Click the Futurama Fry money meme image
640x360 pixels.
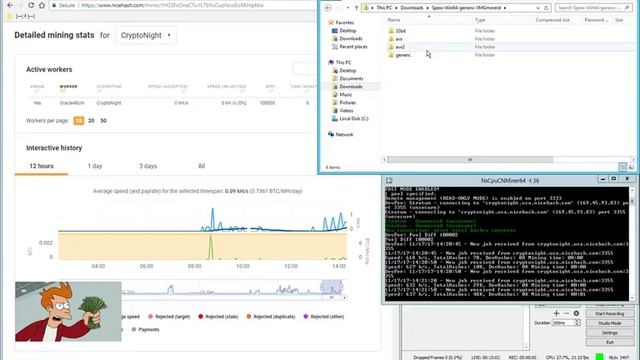68,311
